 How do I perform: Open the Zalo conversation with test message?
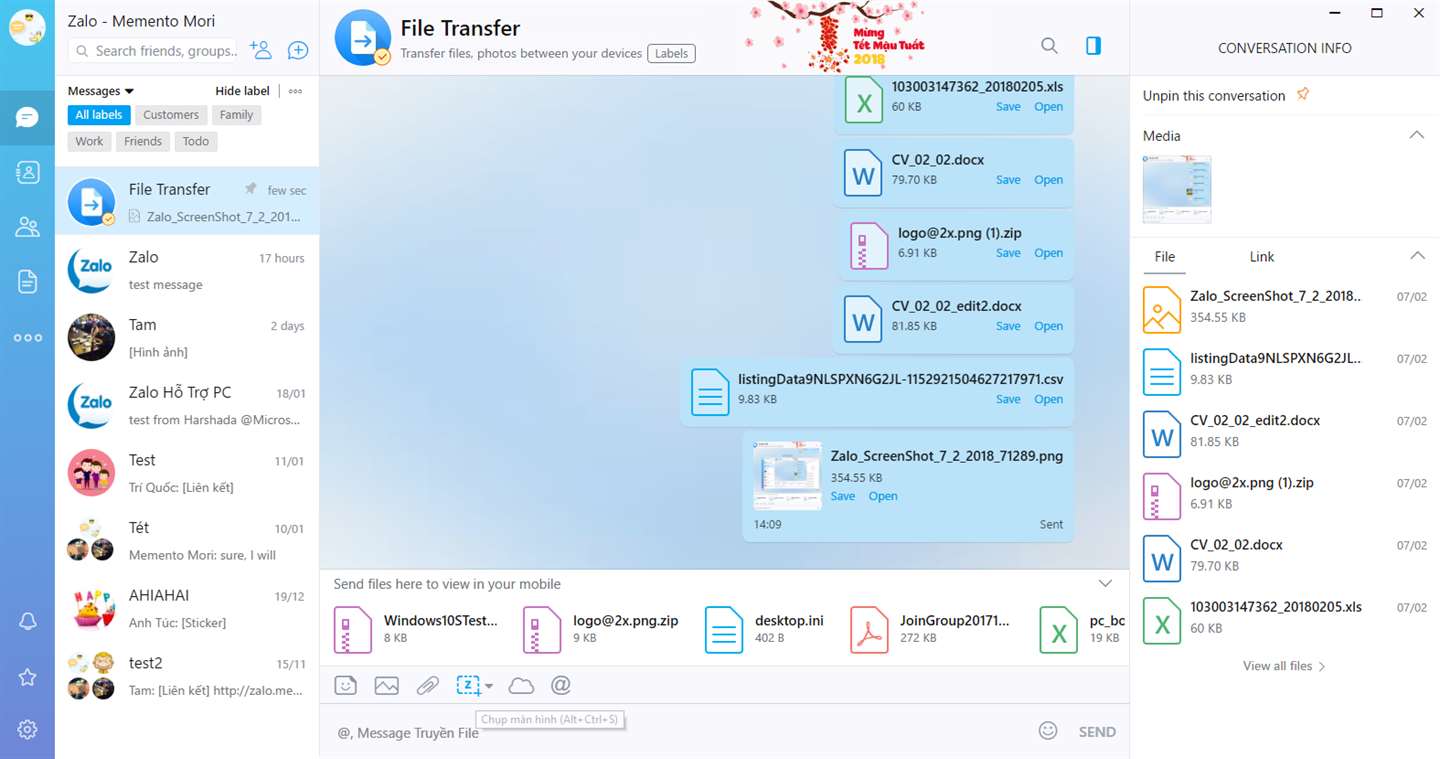187,270
